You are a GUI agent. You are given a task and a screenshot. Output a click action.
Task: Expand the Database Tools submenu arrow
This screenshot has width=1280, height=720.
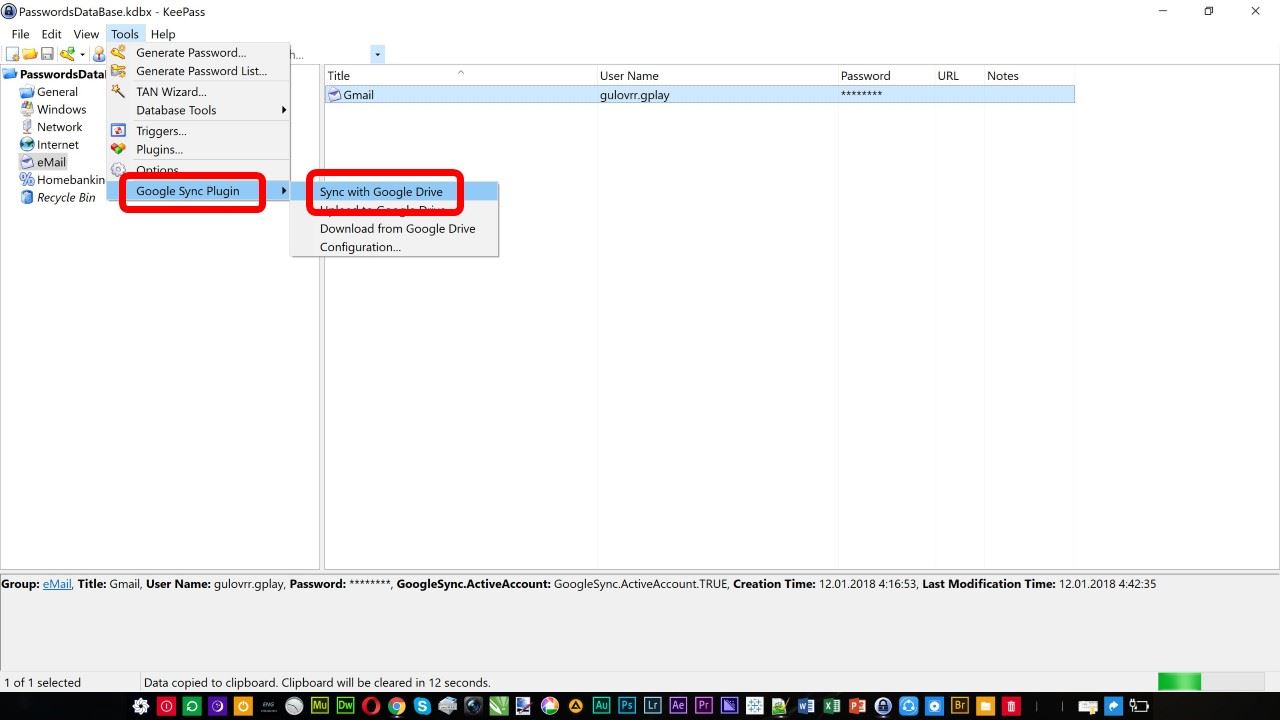pyautogui.click(x=284, y=110)
